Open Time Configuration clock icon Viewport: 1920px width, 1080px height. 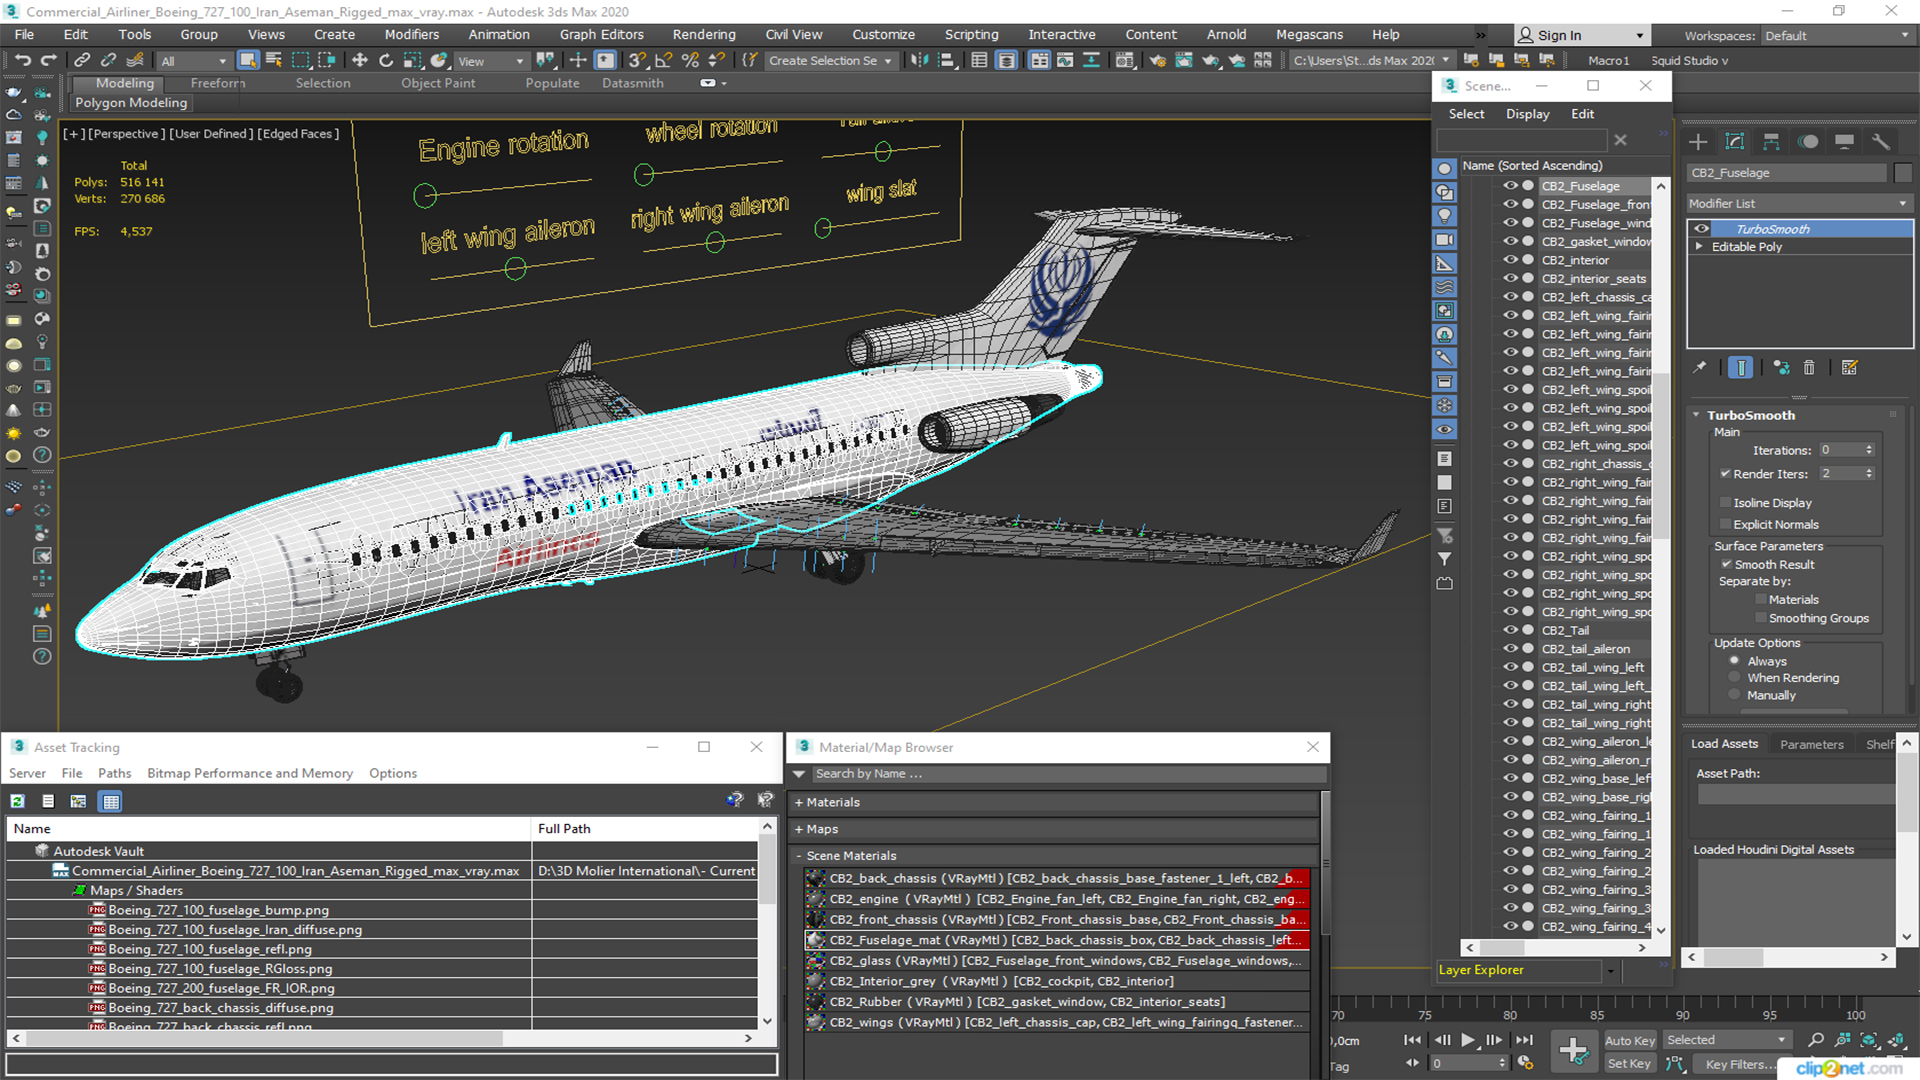(1525, 1063)
